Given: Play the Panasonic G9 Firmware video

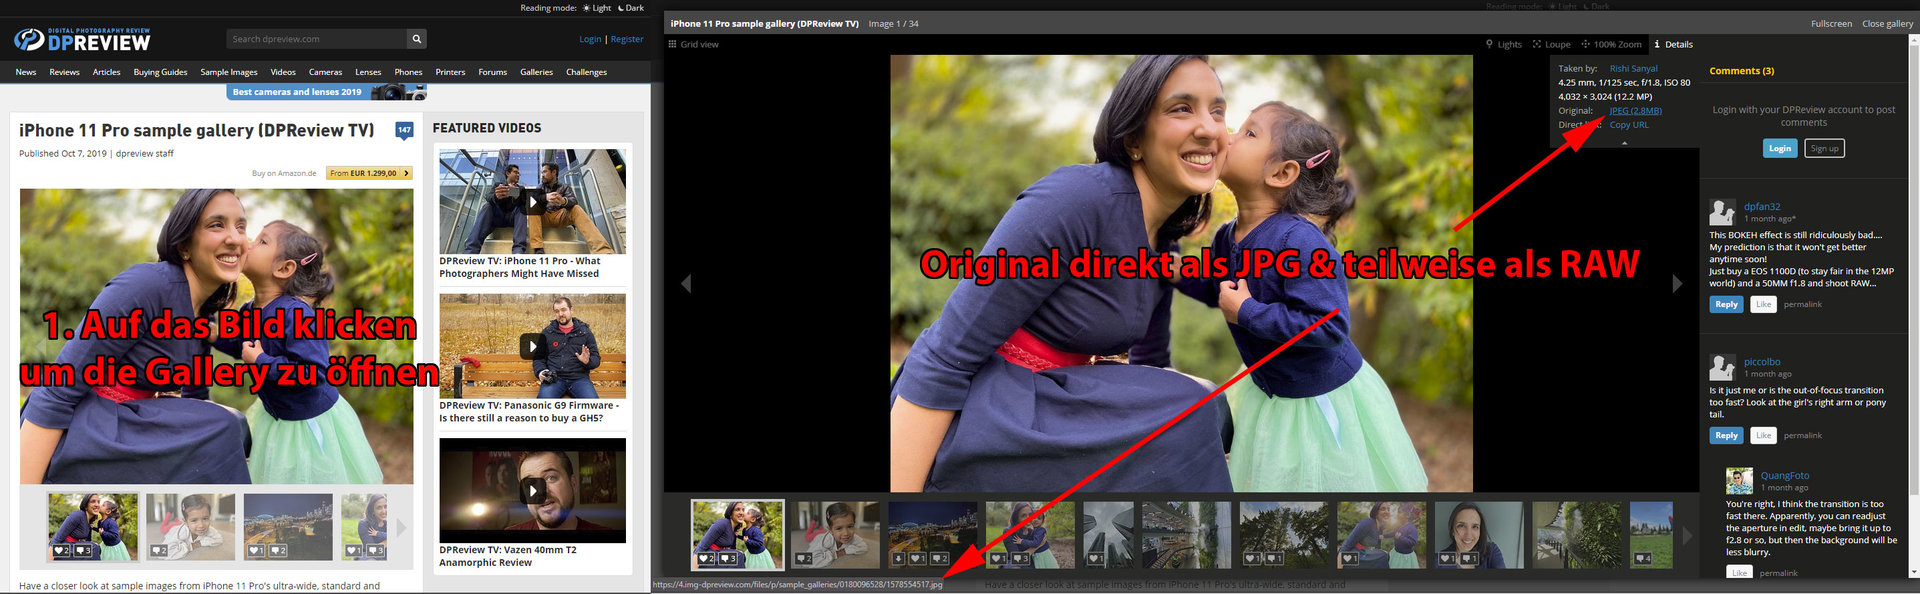Looking at the screenshot, I should [533, 346].
